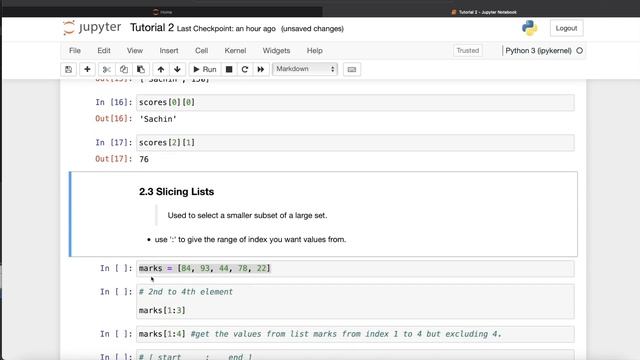
Task: Click the Python logo icon
Action: pos(529,28)
